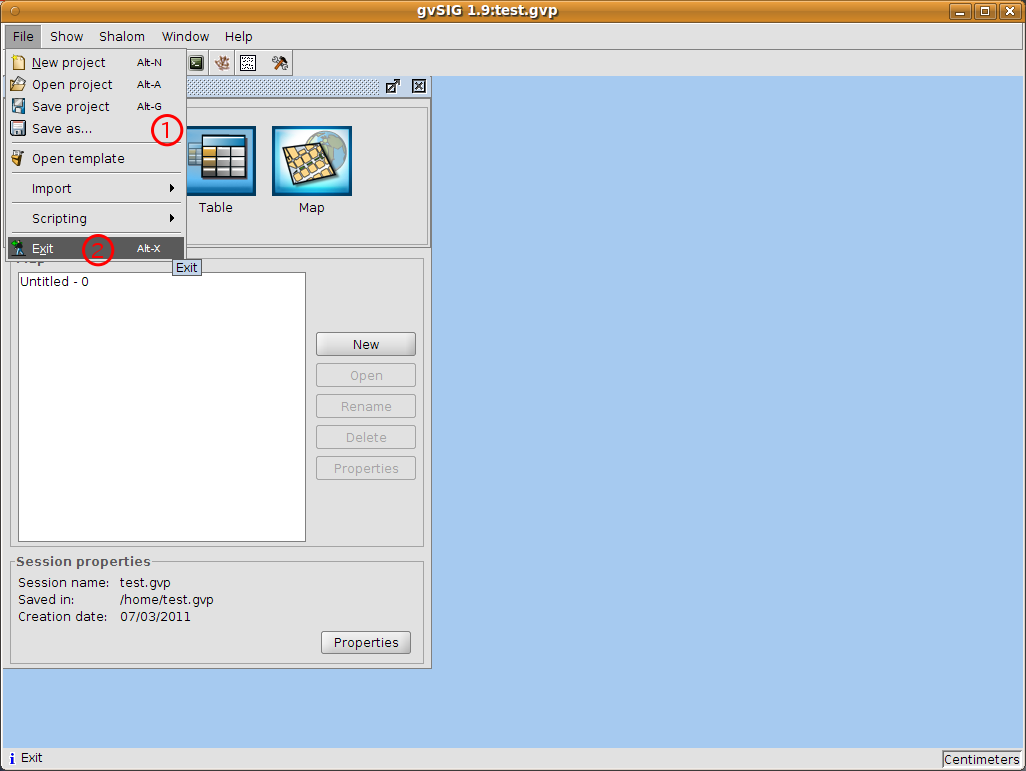Select Save project in the File menu
Image resolution: width=1026 pixels, height=771 pixels.
(70, 106)
